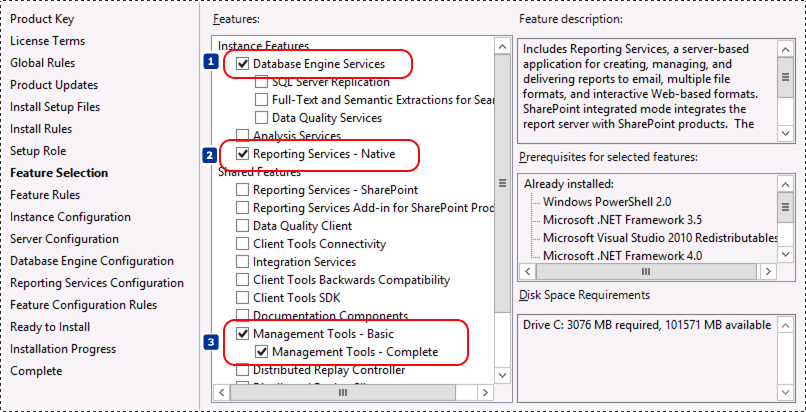Select Windows PowerShell 2.0 prerequisite item
The width and height of the screenshot is (806, 412).
tap(594, 202)
